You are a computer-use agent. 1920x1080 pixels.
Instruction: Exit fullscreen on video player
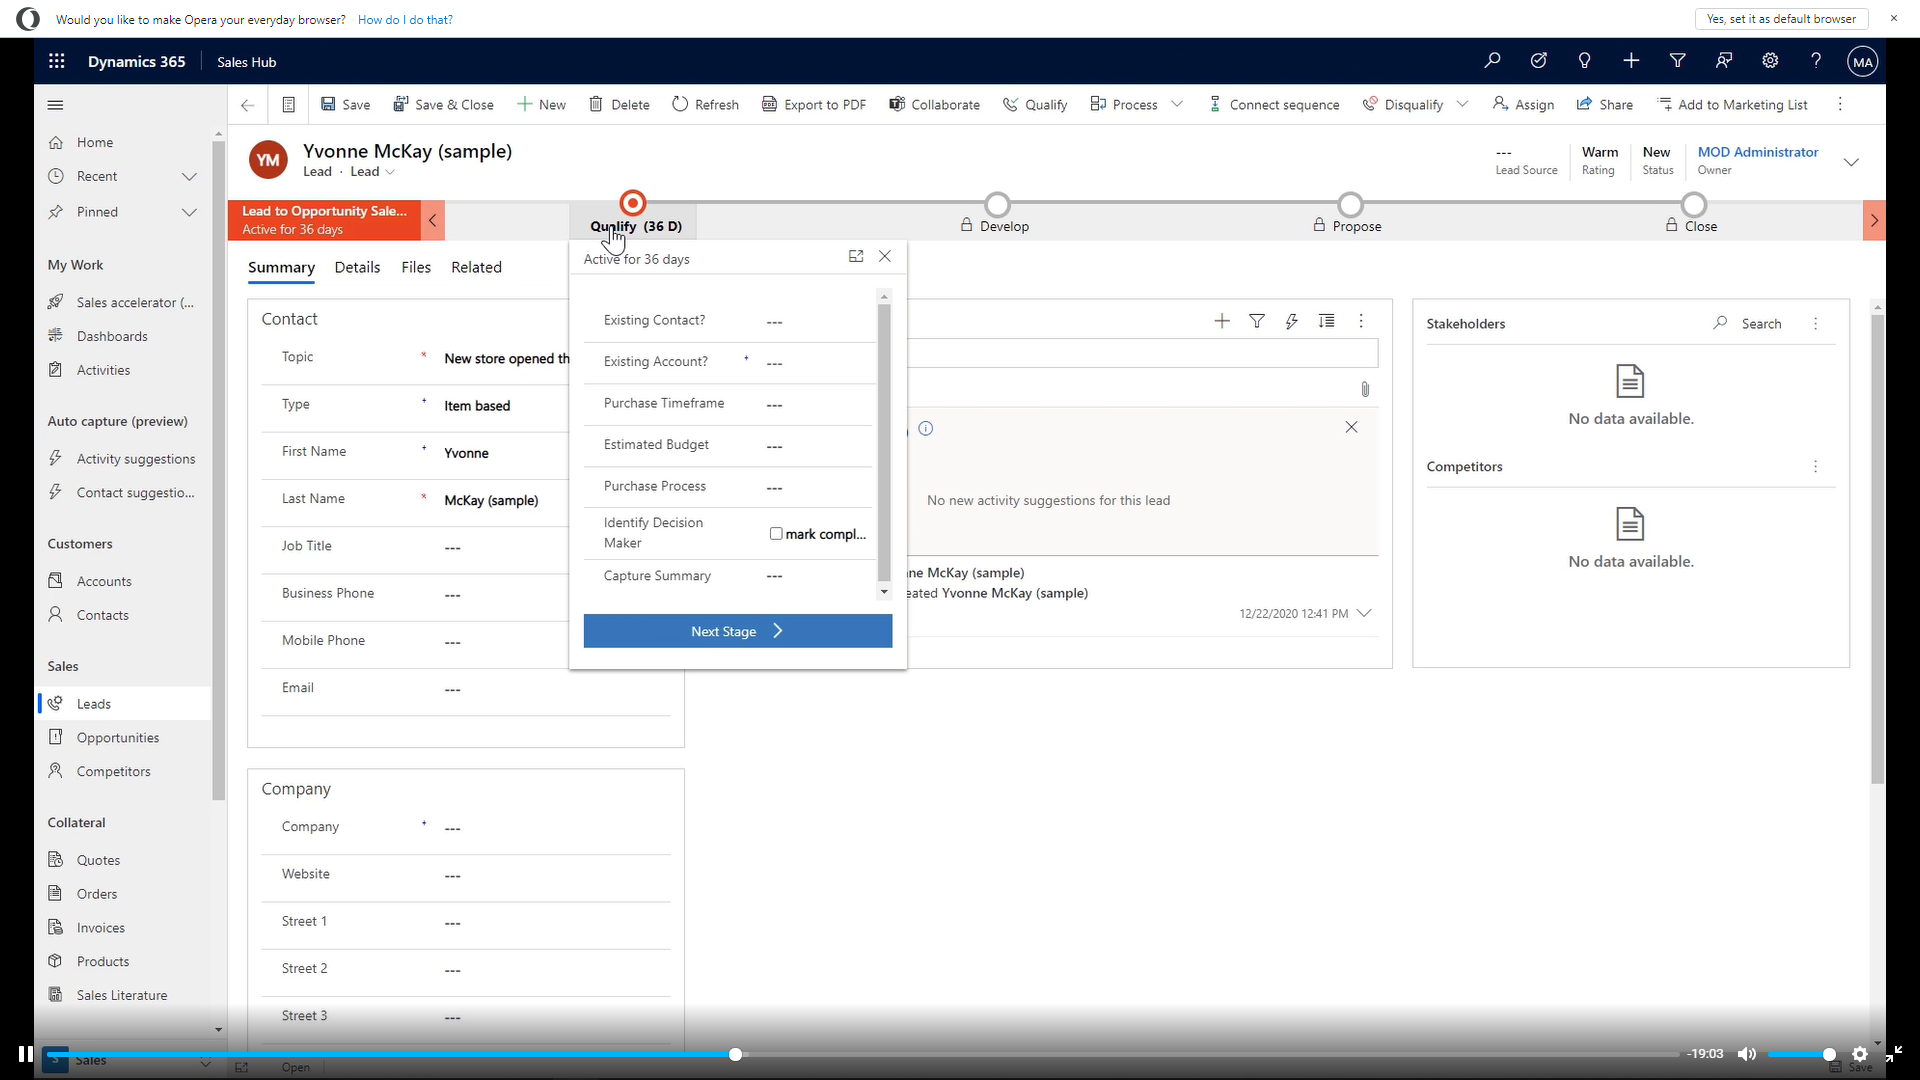coord(1894,1054)
